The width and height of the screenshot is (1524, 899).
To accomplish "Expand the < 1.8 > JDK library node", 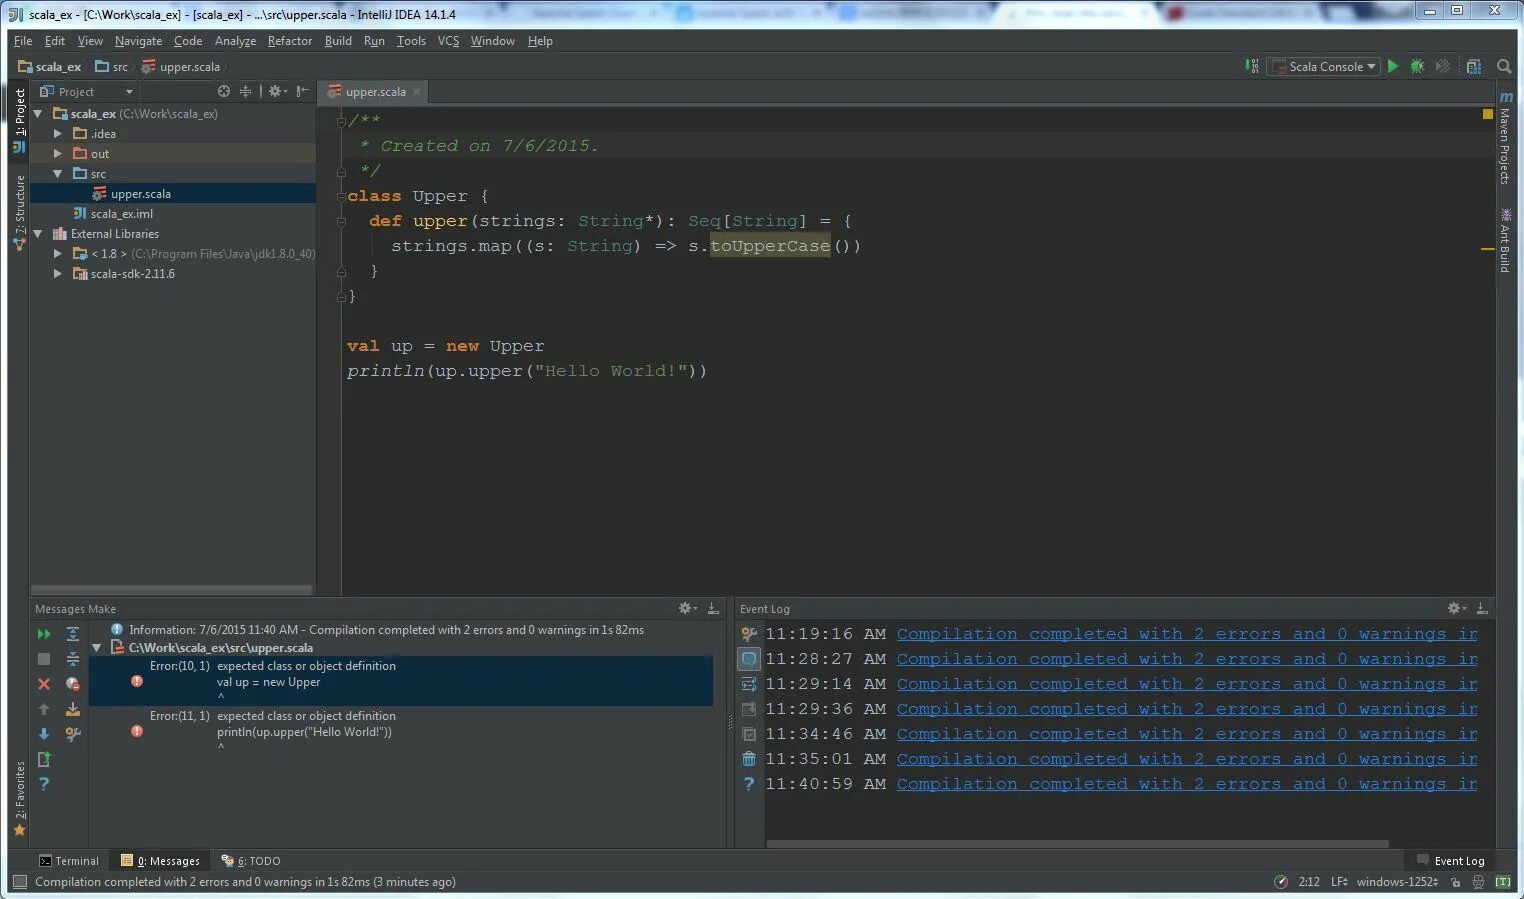I will [x=58, y=254].
